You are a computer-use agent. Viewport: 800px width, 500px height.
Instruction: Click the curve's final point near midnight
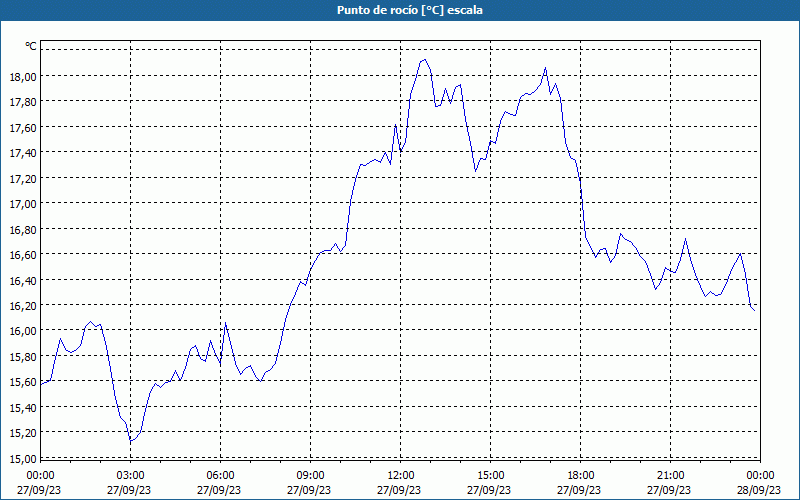[755, 311]
